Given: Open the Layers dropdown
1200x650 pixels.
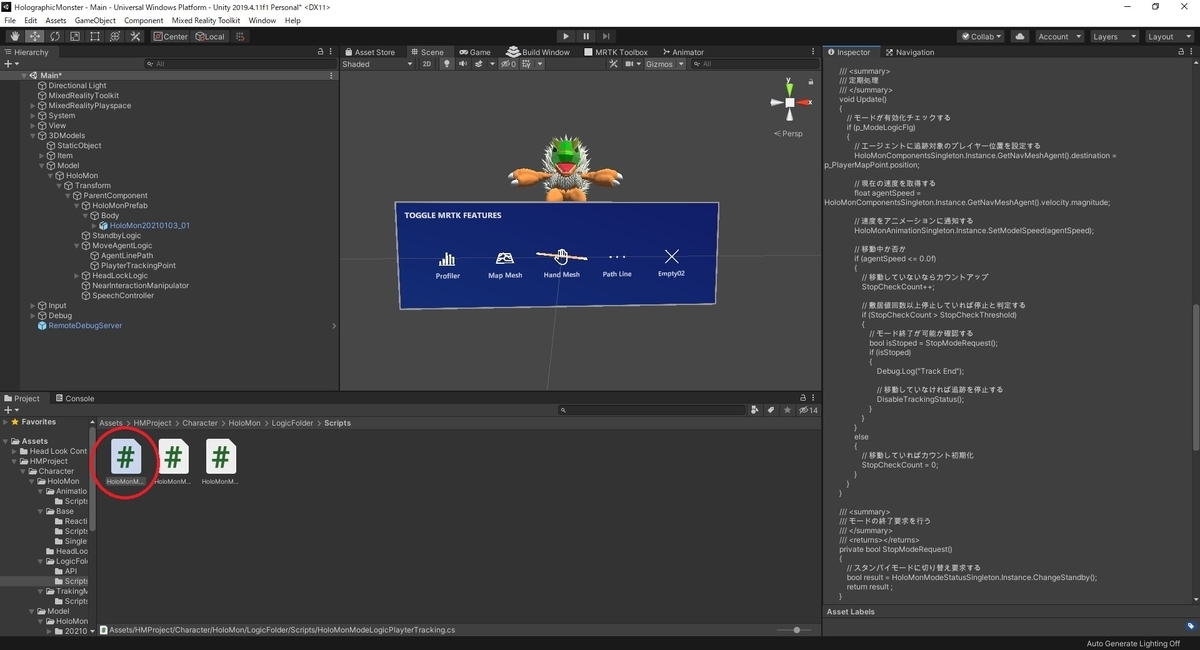Looking at the screenshot, I should pyautogui.click(x=1113, y=37).
